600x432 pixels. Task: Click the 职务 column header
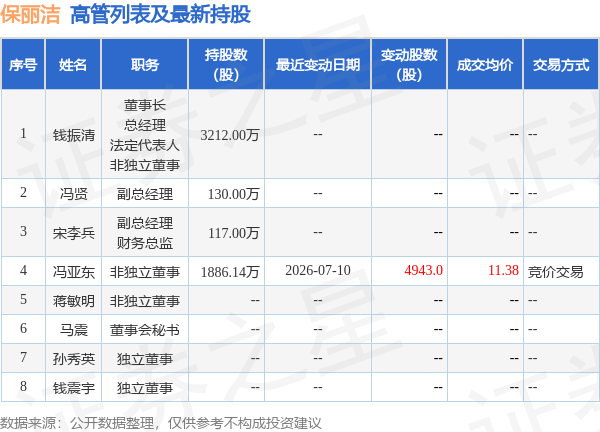pos(145,64)
